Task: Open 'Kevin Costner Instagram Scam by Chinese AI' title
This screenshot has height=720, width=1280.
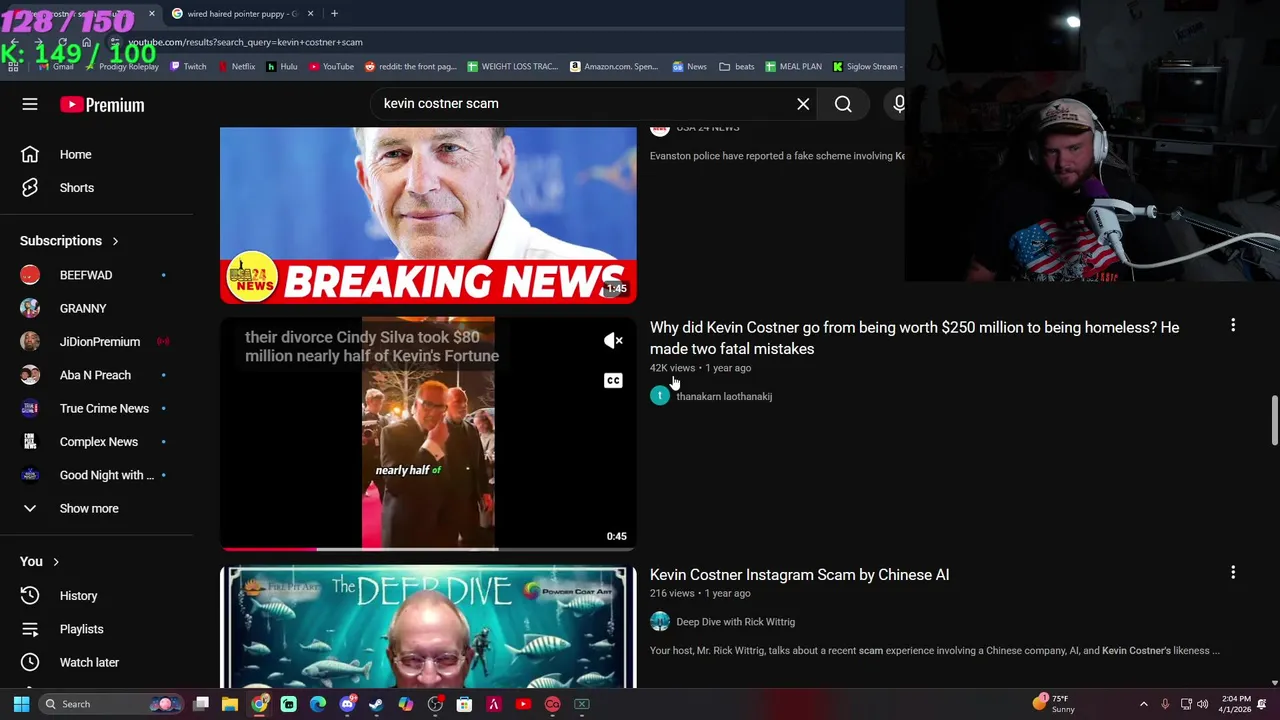Action: pyautogui.click(x=799, y=575)
